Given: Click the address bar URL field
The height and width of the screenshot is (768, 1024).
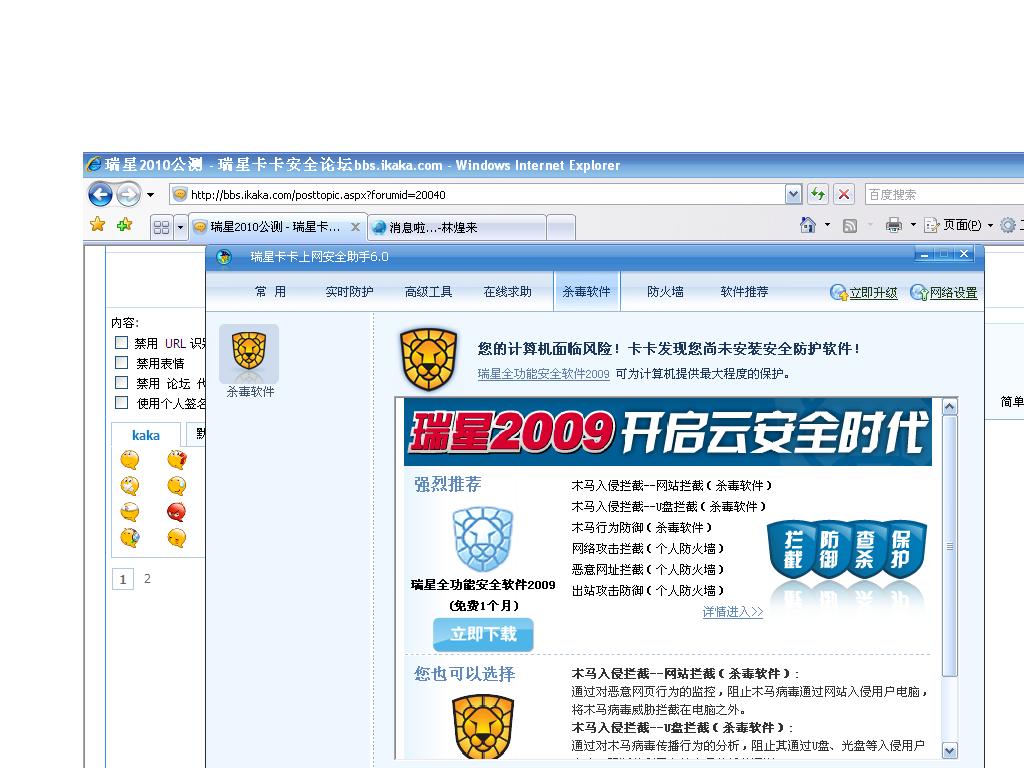Looking at the screenshot, I should coord(477,195).
